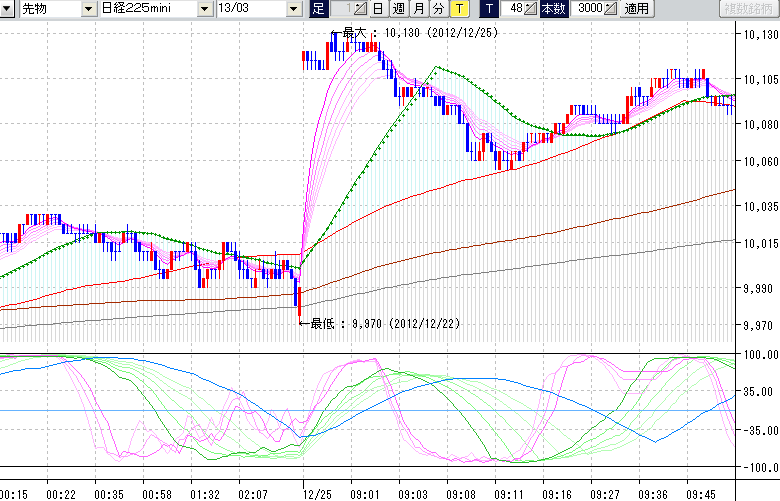Click the 100.00 oscillator scale label
This screenshot has width=780, height=501.
(758, 356)
